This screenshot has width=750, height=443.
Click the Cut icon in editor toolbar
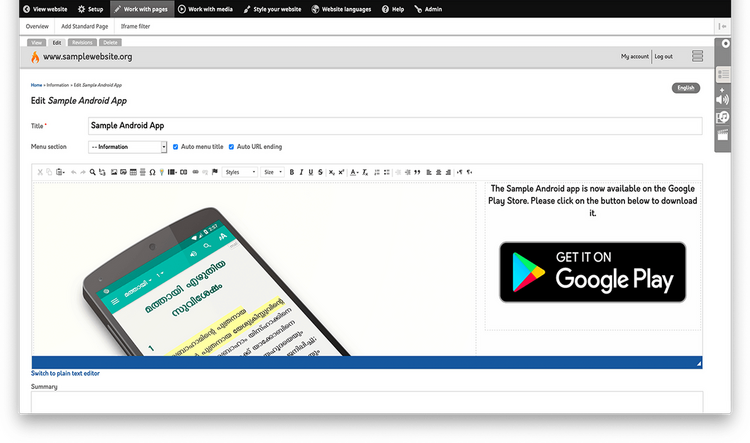40,172
